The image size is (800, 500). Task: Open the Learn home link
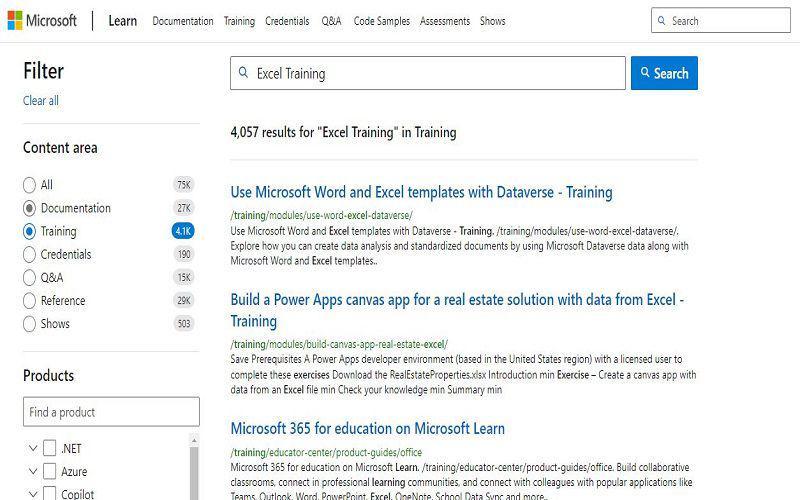pyautogui.click(x=122, y=21)
